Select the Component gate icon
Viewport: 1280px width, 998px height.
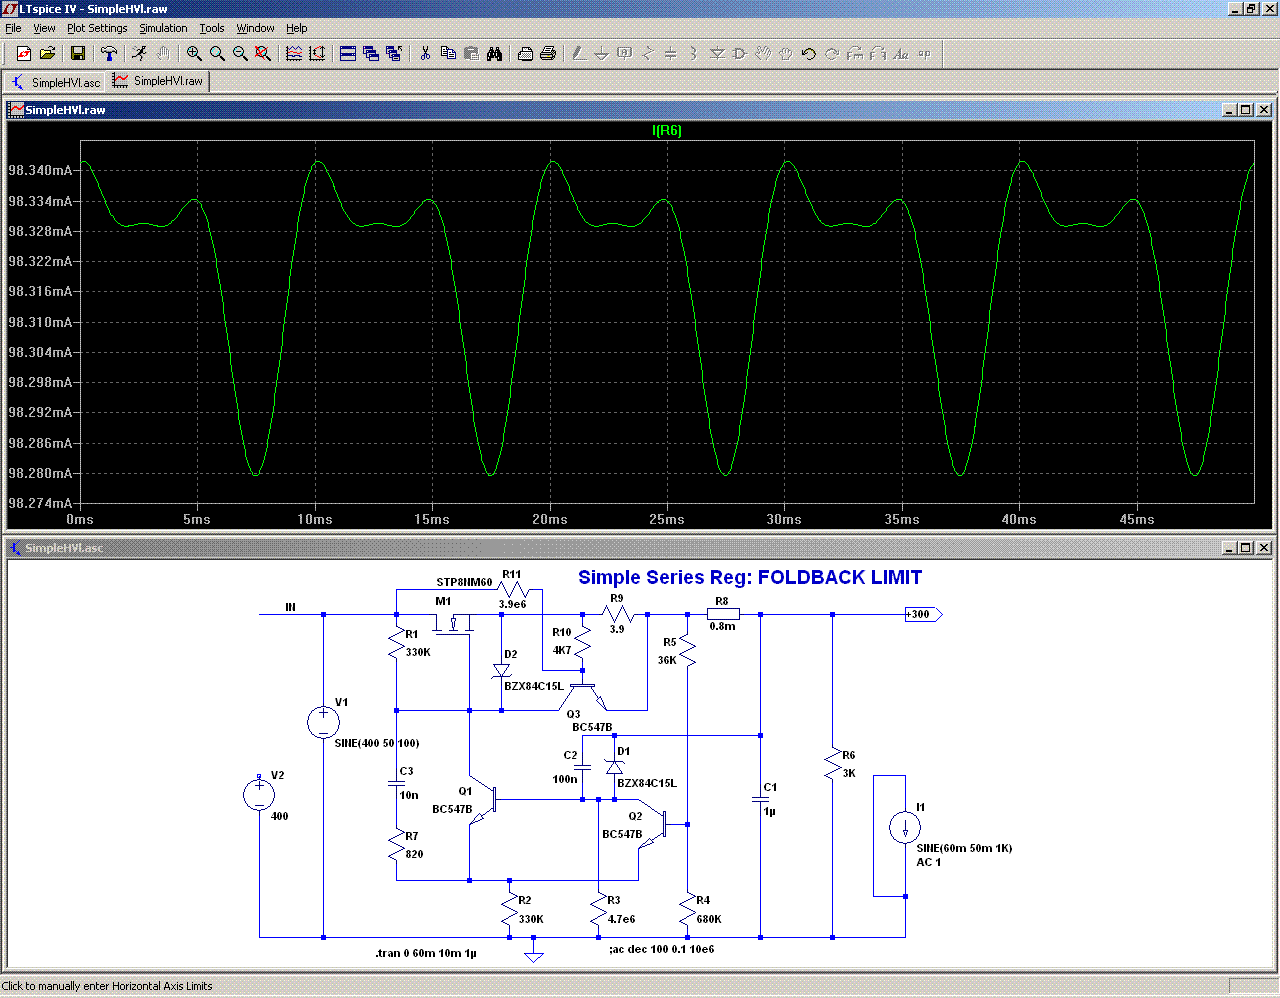click(x=740, y=53)
